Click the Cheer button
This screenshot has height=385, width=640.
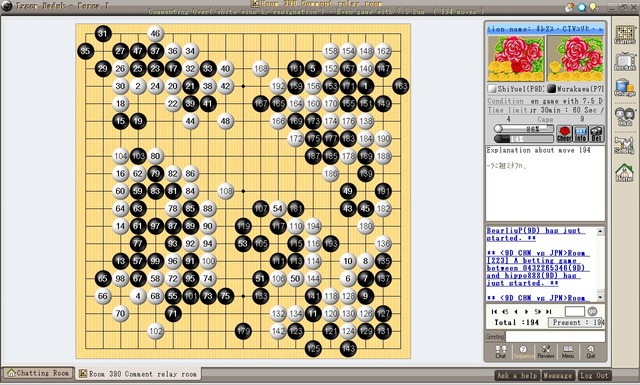click(x=564, y=134)
